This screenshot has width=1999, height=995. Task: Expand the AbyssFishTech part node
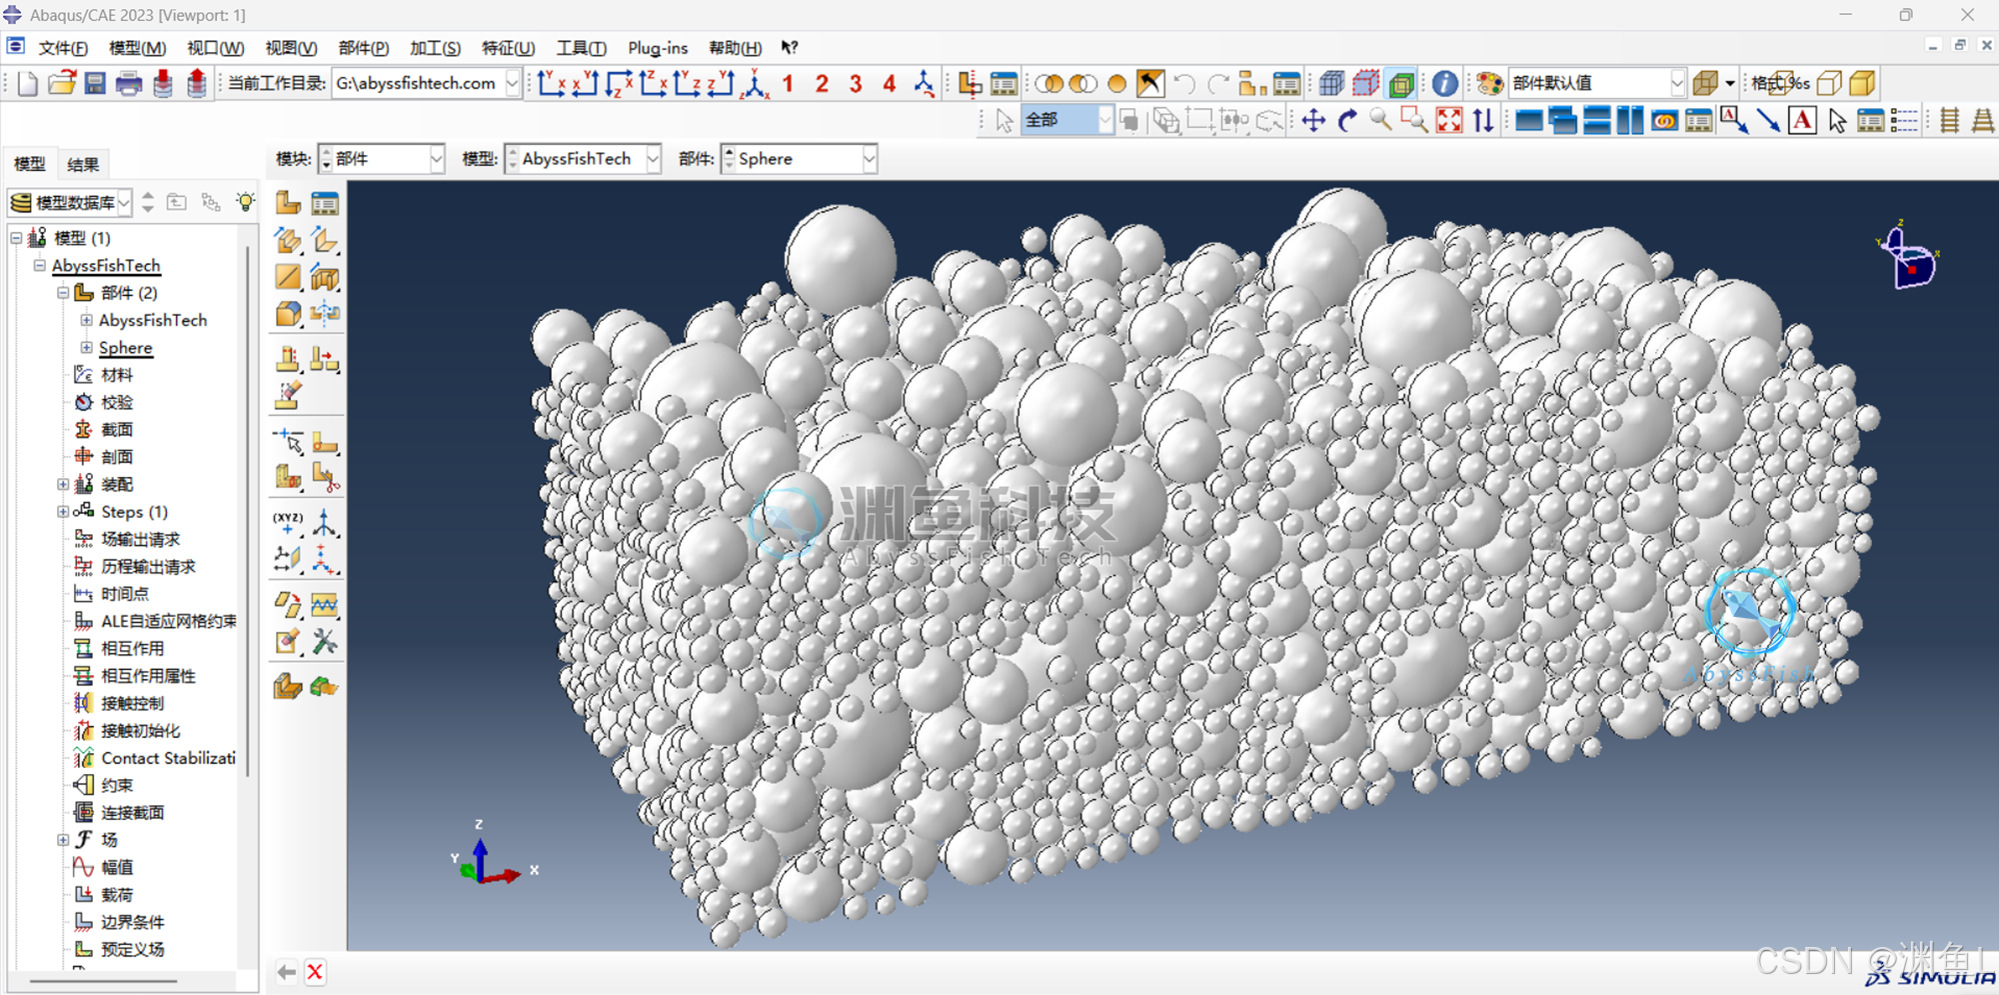86,320
